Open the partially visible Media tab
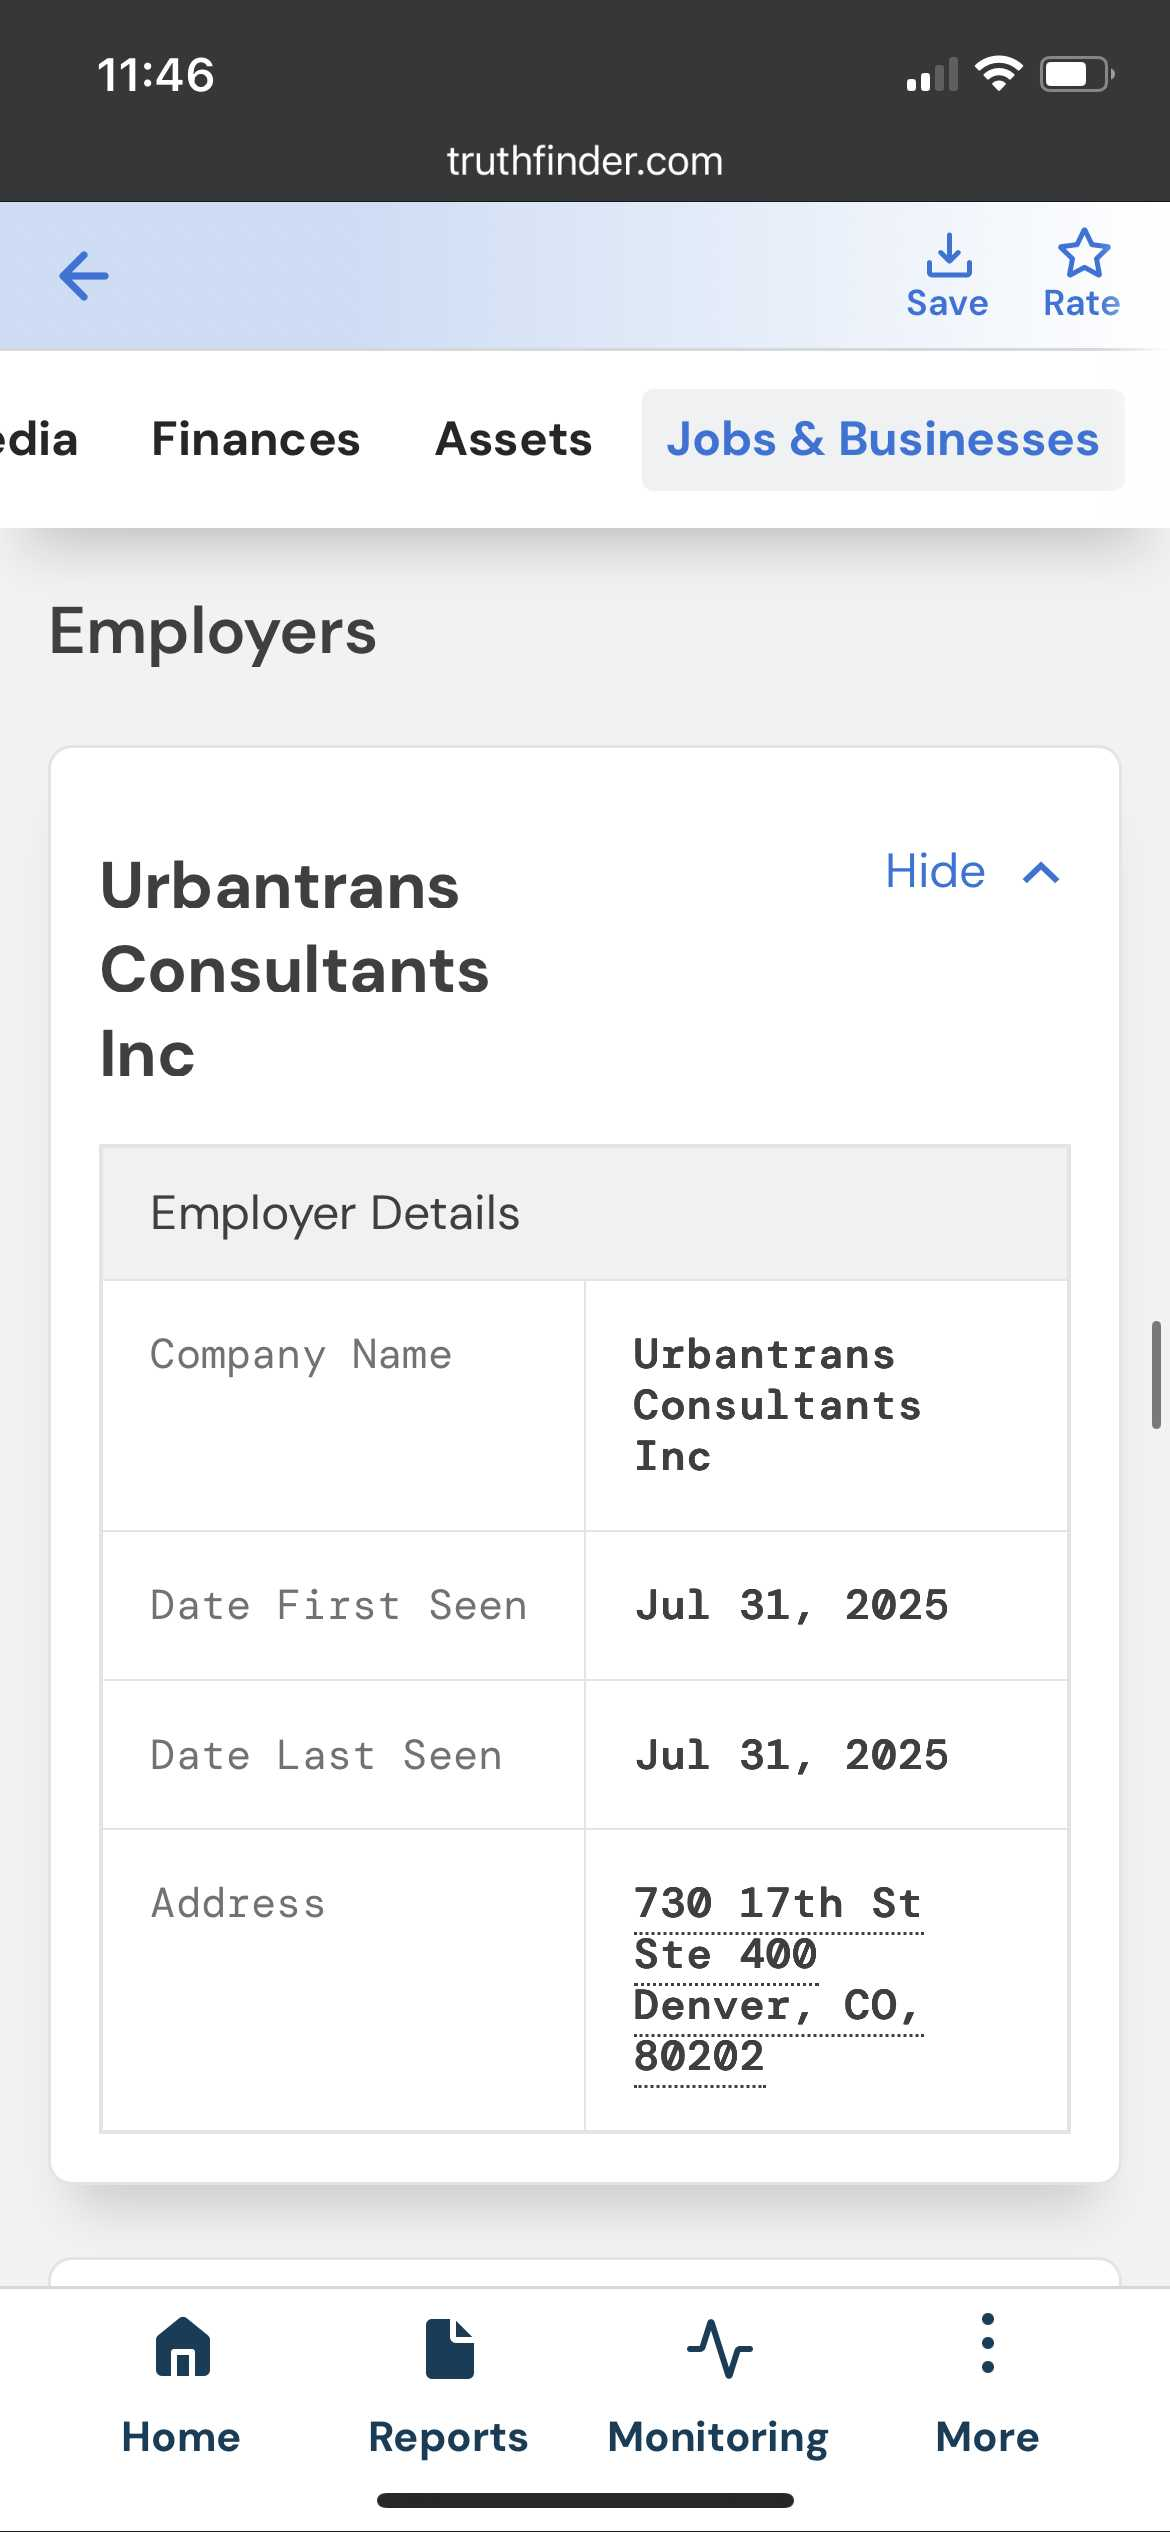Image resolution: width=1170 pixels, height=2532 pixels. pos(38,440)
